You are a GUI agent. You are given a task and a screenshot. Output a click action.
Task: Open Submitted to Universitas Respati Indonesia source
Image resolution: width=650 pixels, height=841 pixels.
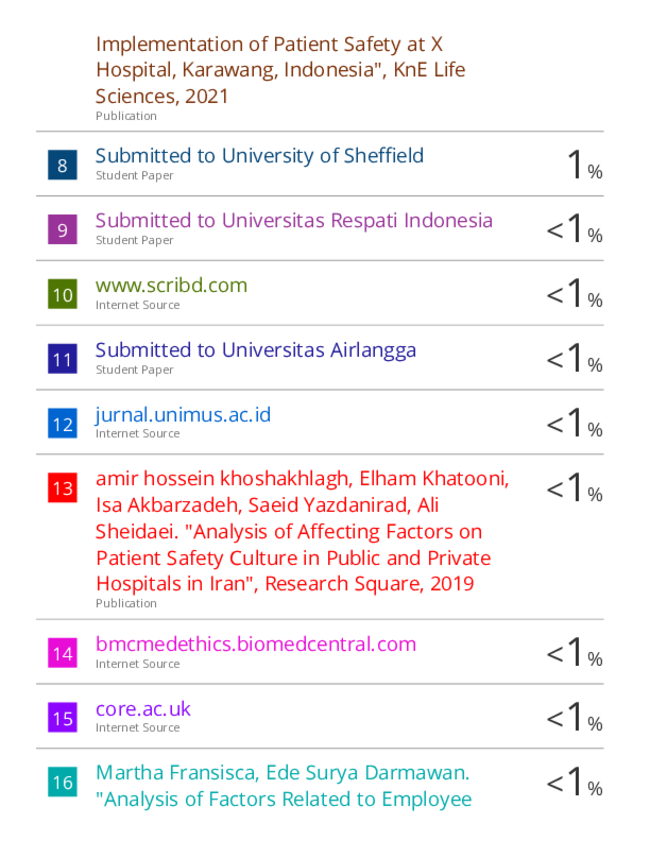(x=293, y=221)
